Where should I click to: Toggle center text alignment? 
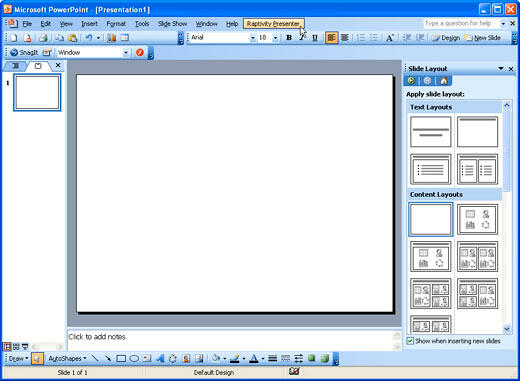344,38
